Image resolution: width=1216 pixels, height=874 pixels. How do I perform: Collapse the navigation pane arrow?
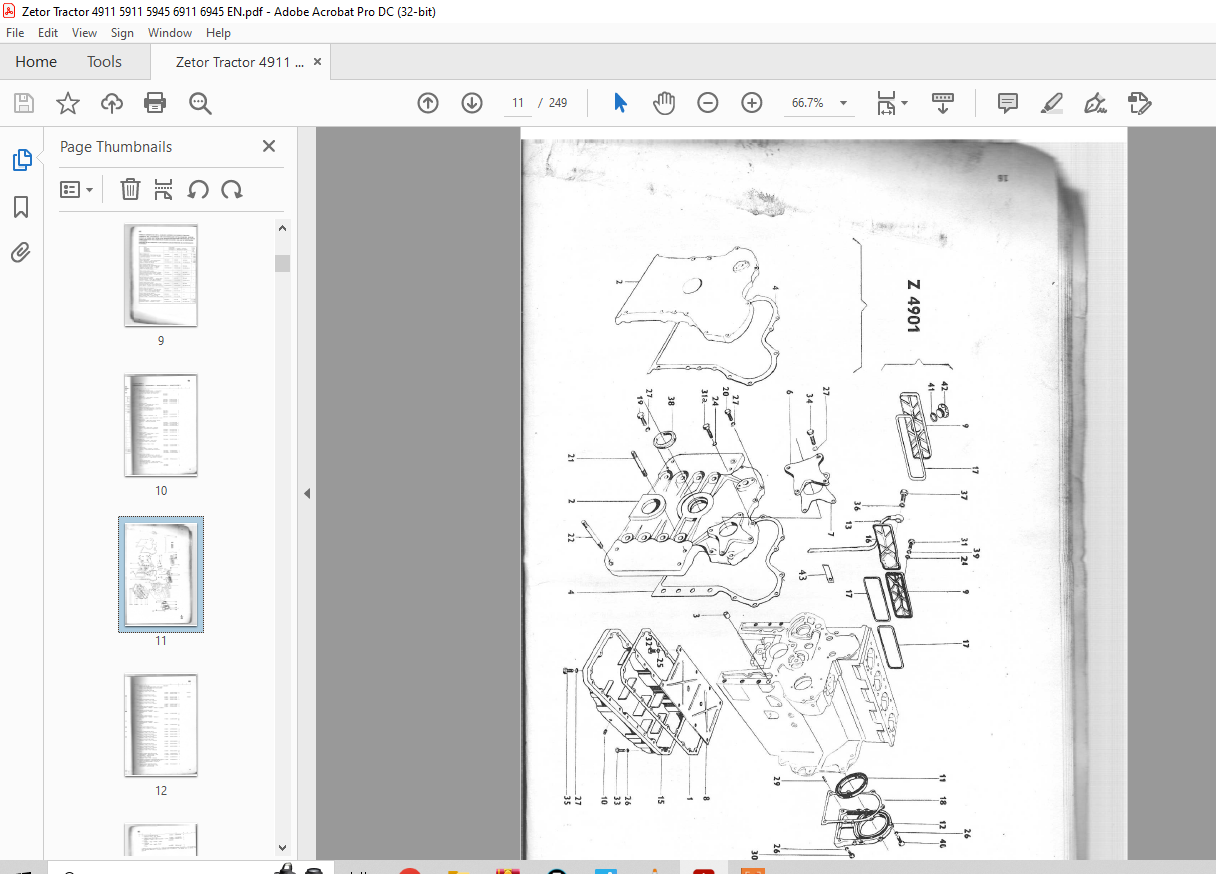tap(307, 493)
